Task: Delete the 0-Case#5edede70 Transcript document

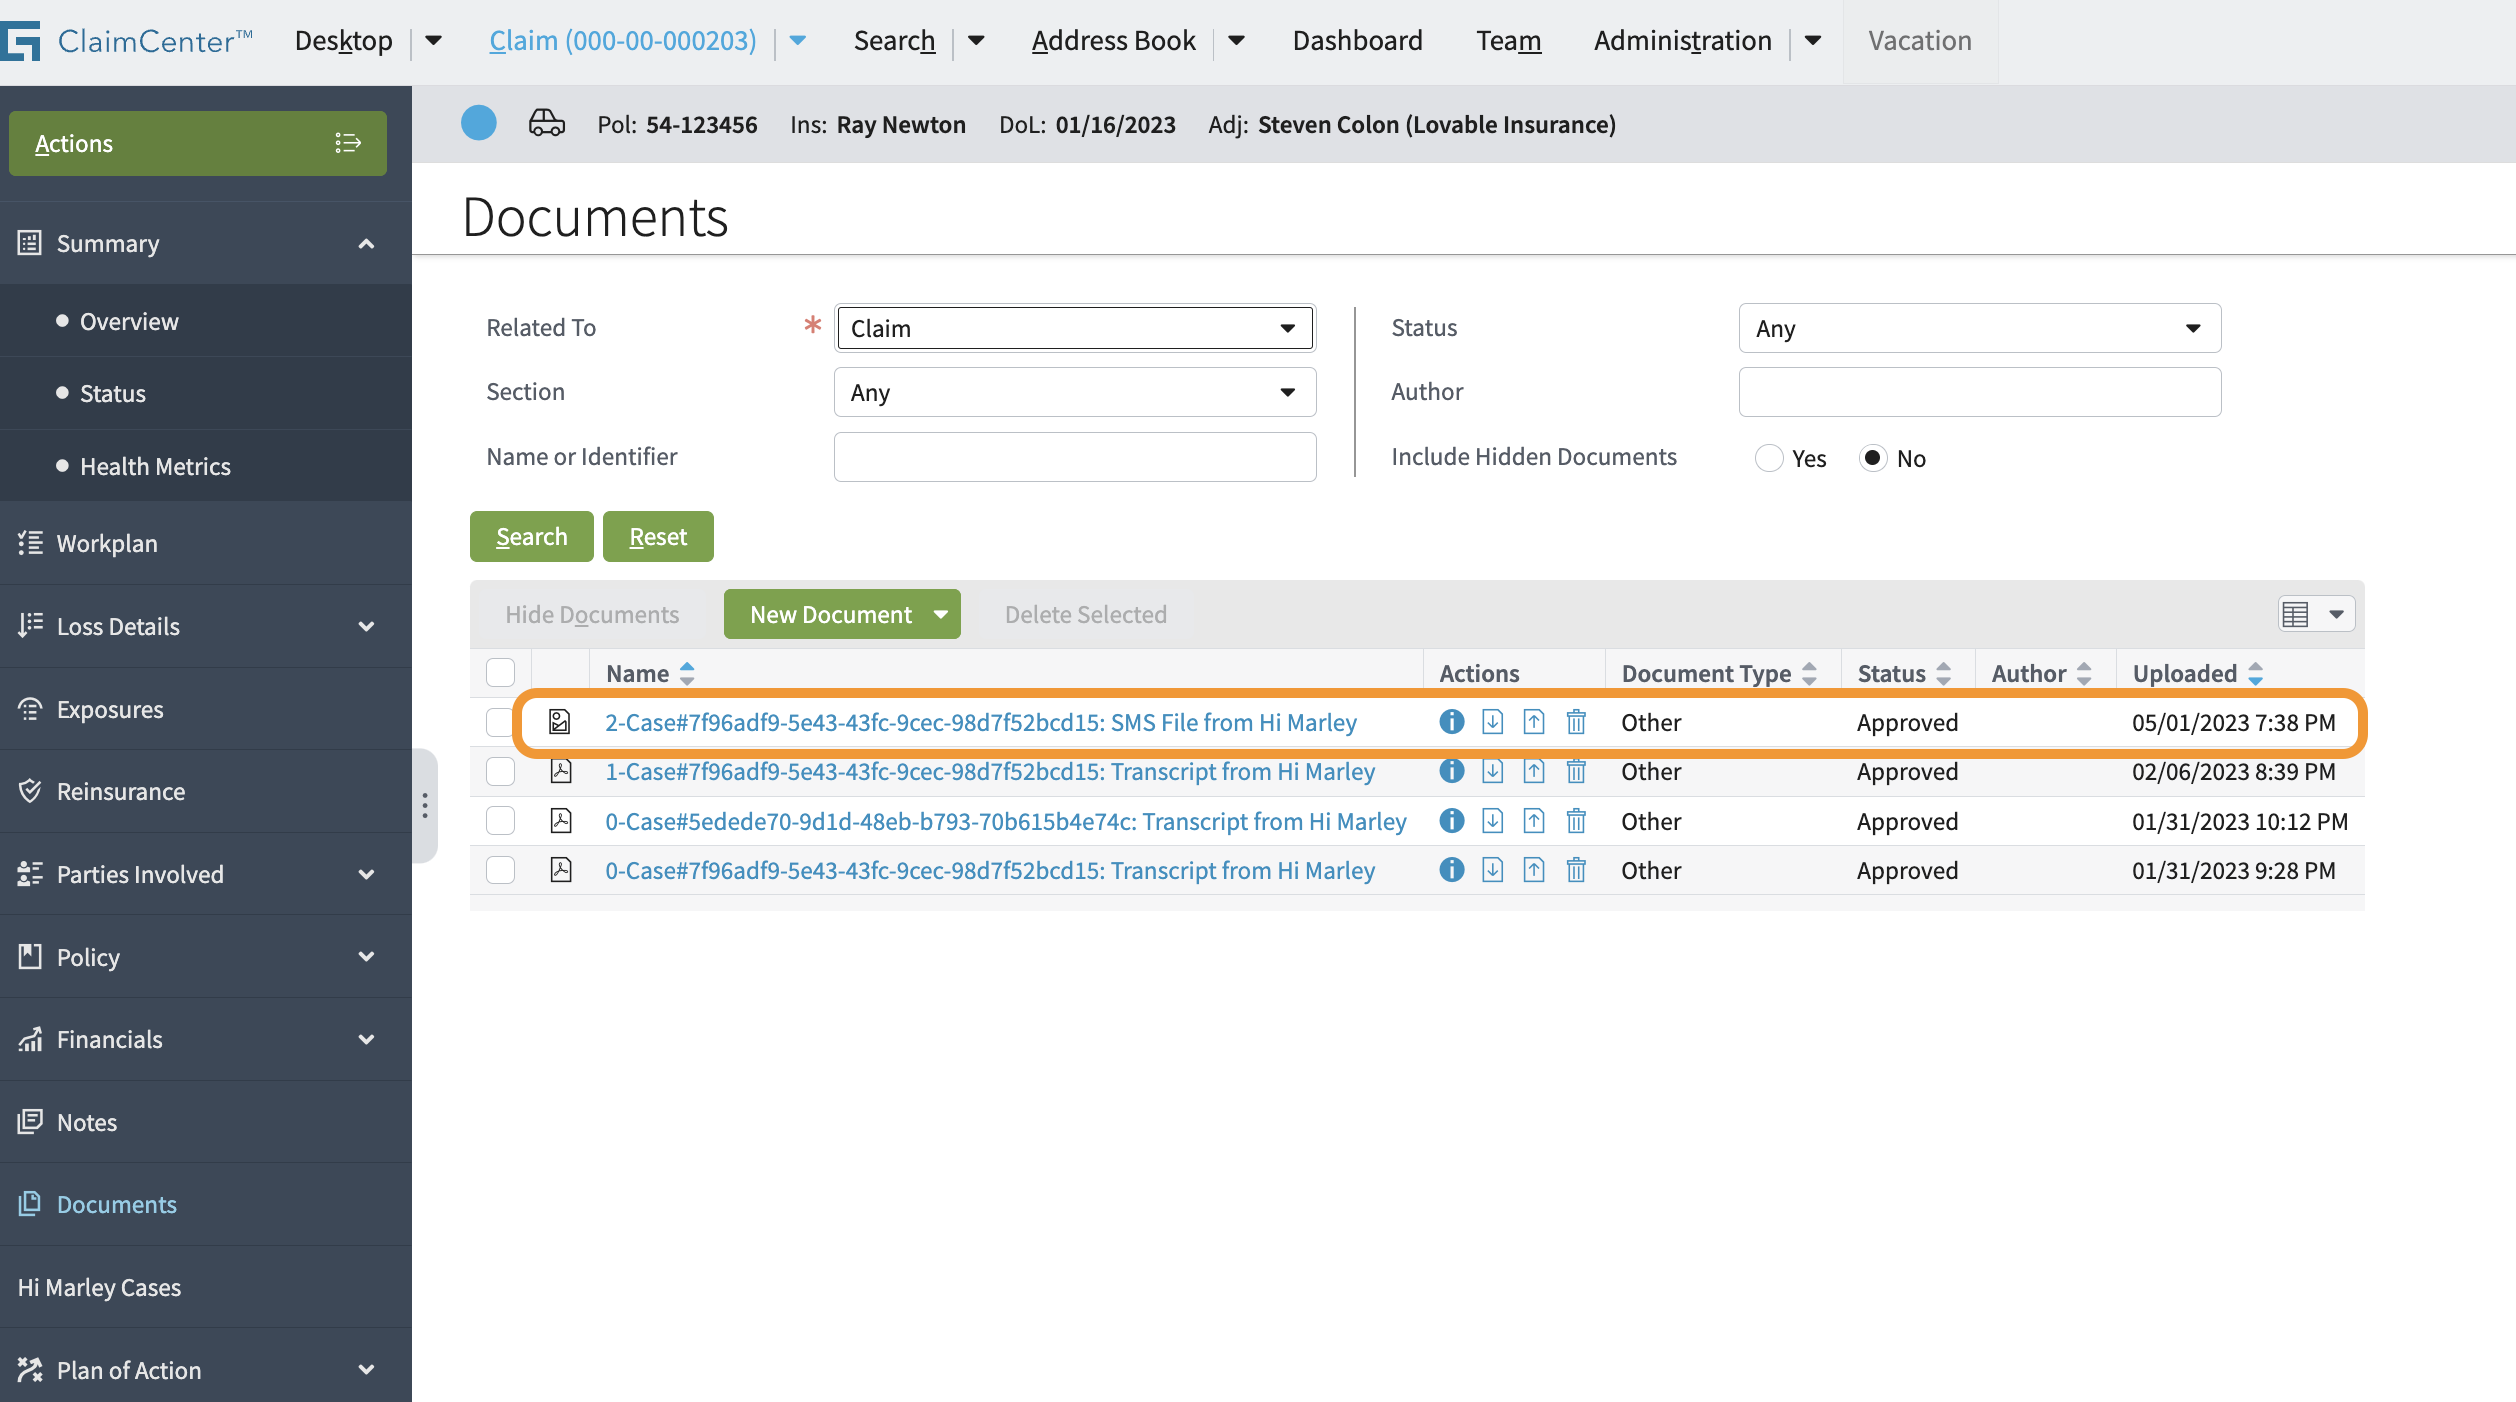Action: pos(1576,820)
